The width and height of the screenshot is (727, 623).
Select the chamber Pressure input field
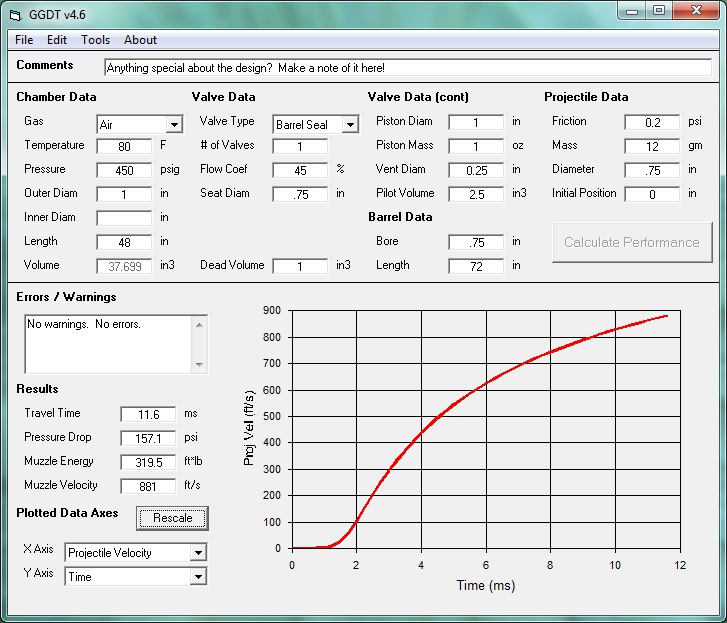click(x=124, y=170)
